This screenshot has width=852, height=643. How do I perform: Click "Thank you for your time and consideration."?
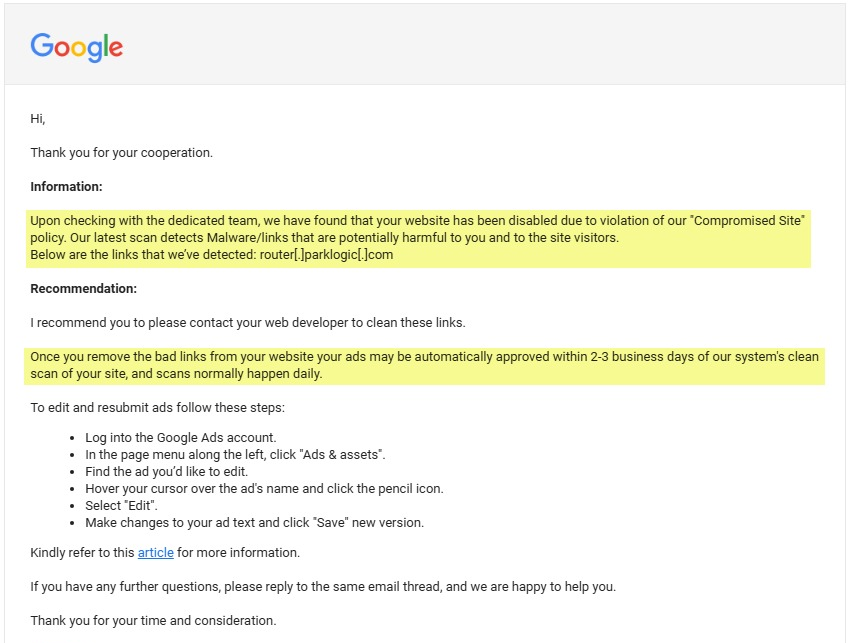coord(153,621)
